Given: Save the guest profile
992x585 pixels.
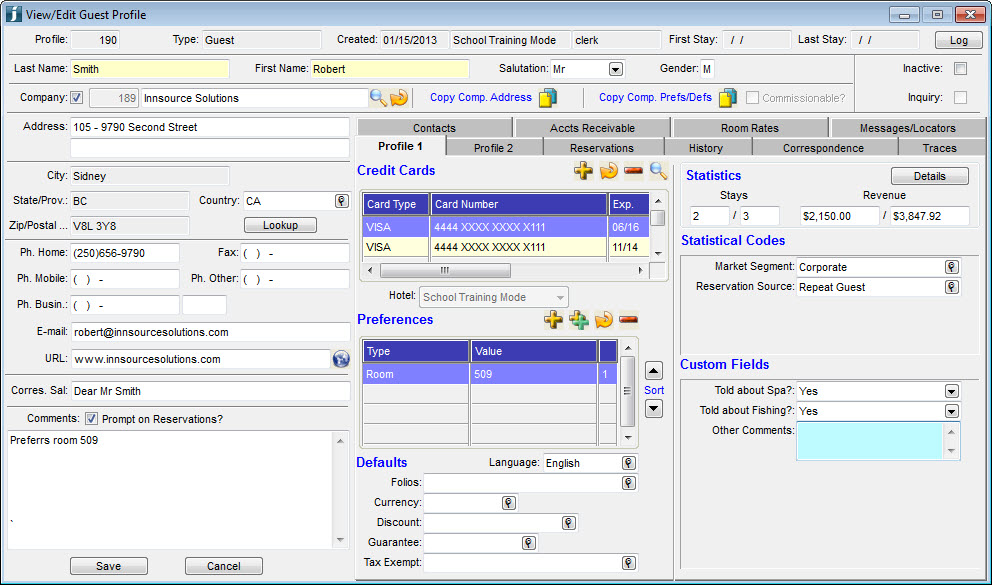Looking at the screenshot, I should pyautogui.click(x=108, y=566).
